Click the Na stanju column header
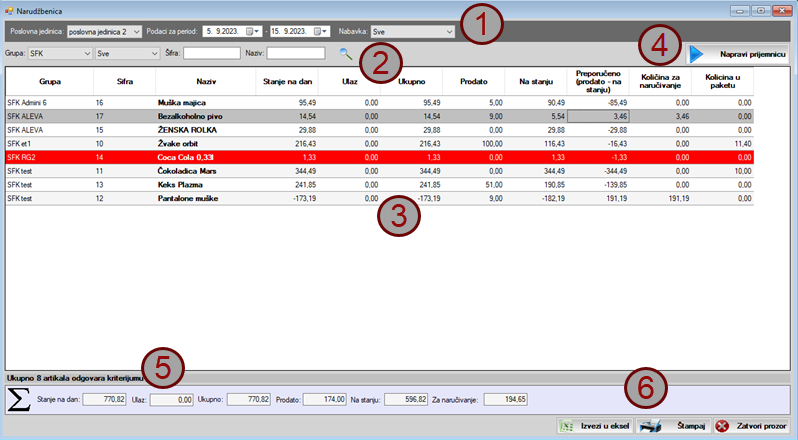Image resolution: width=798 pixels, height=440 pixels. [x=536, y=81]
